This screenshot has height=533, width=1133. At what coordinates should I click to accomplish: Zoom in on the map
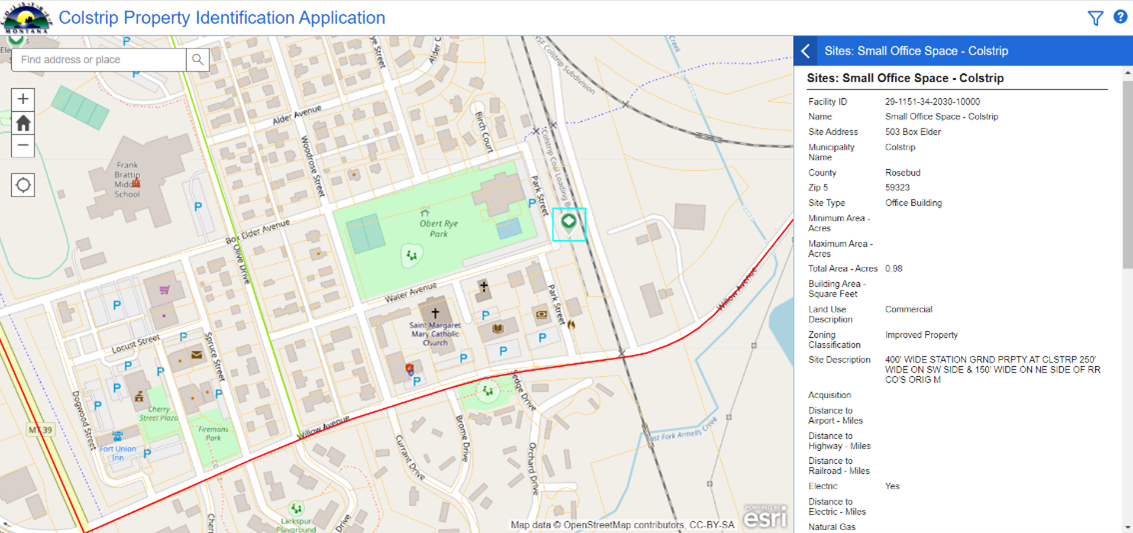23,99
